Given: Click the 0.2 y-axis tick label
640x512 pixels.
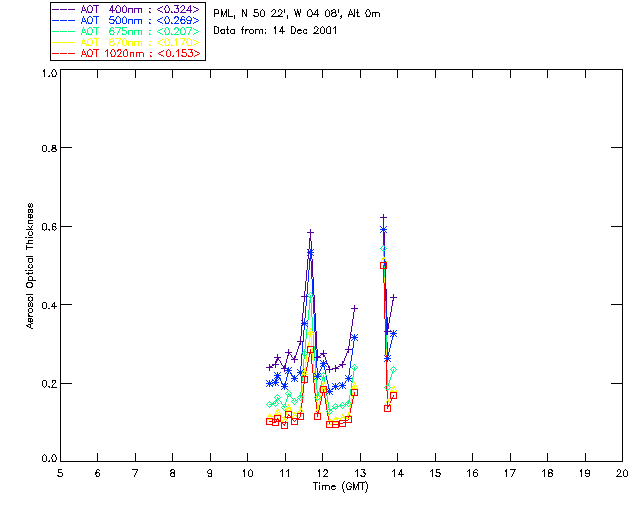Looking at the screenshot, I should point(49,383).
